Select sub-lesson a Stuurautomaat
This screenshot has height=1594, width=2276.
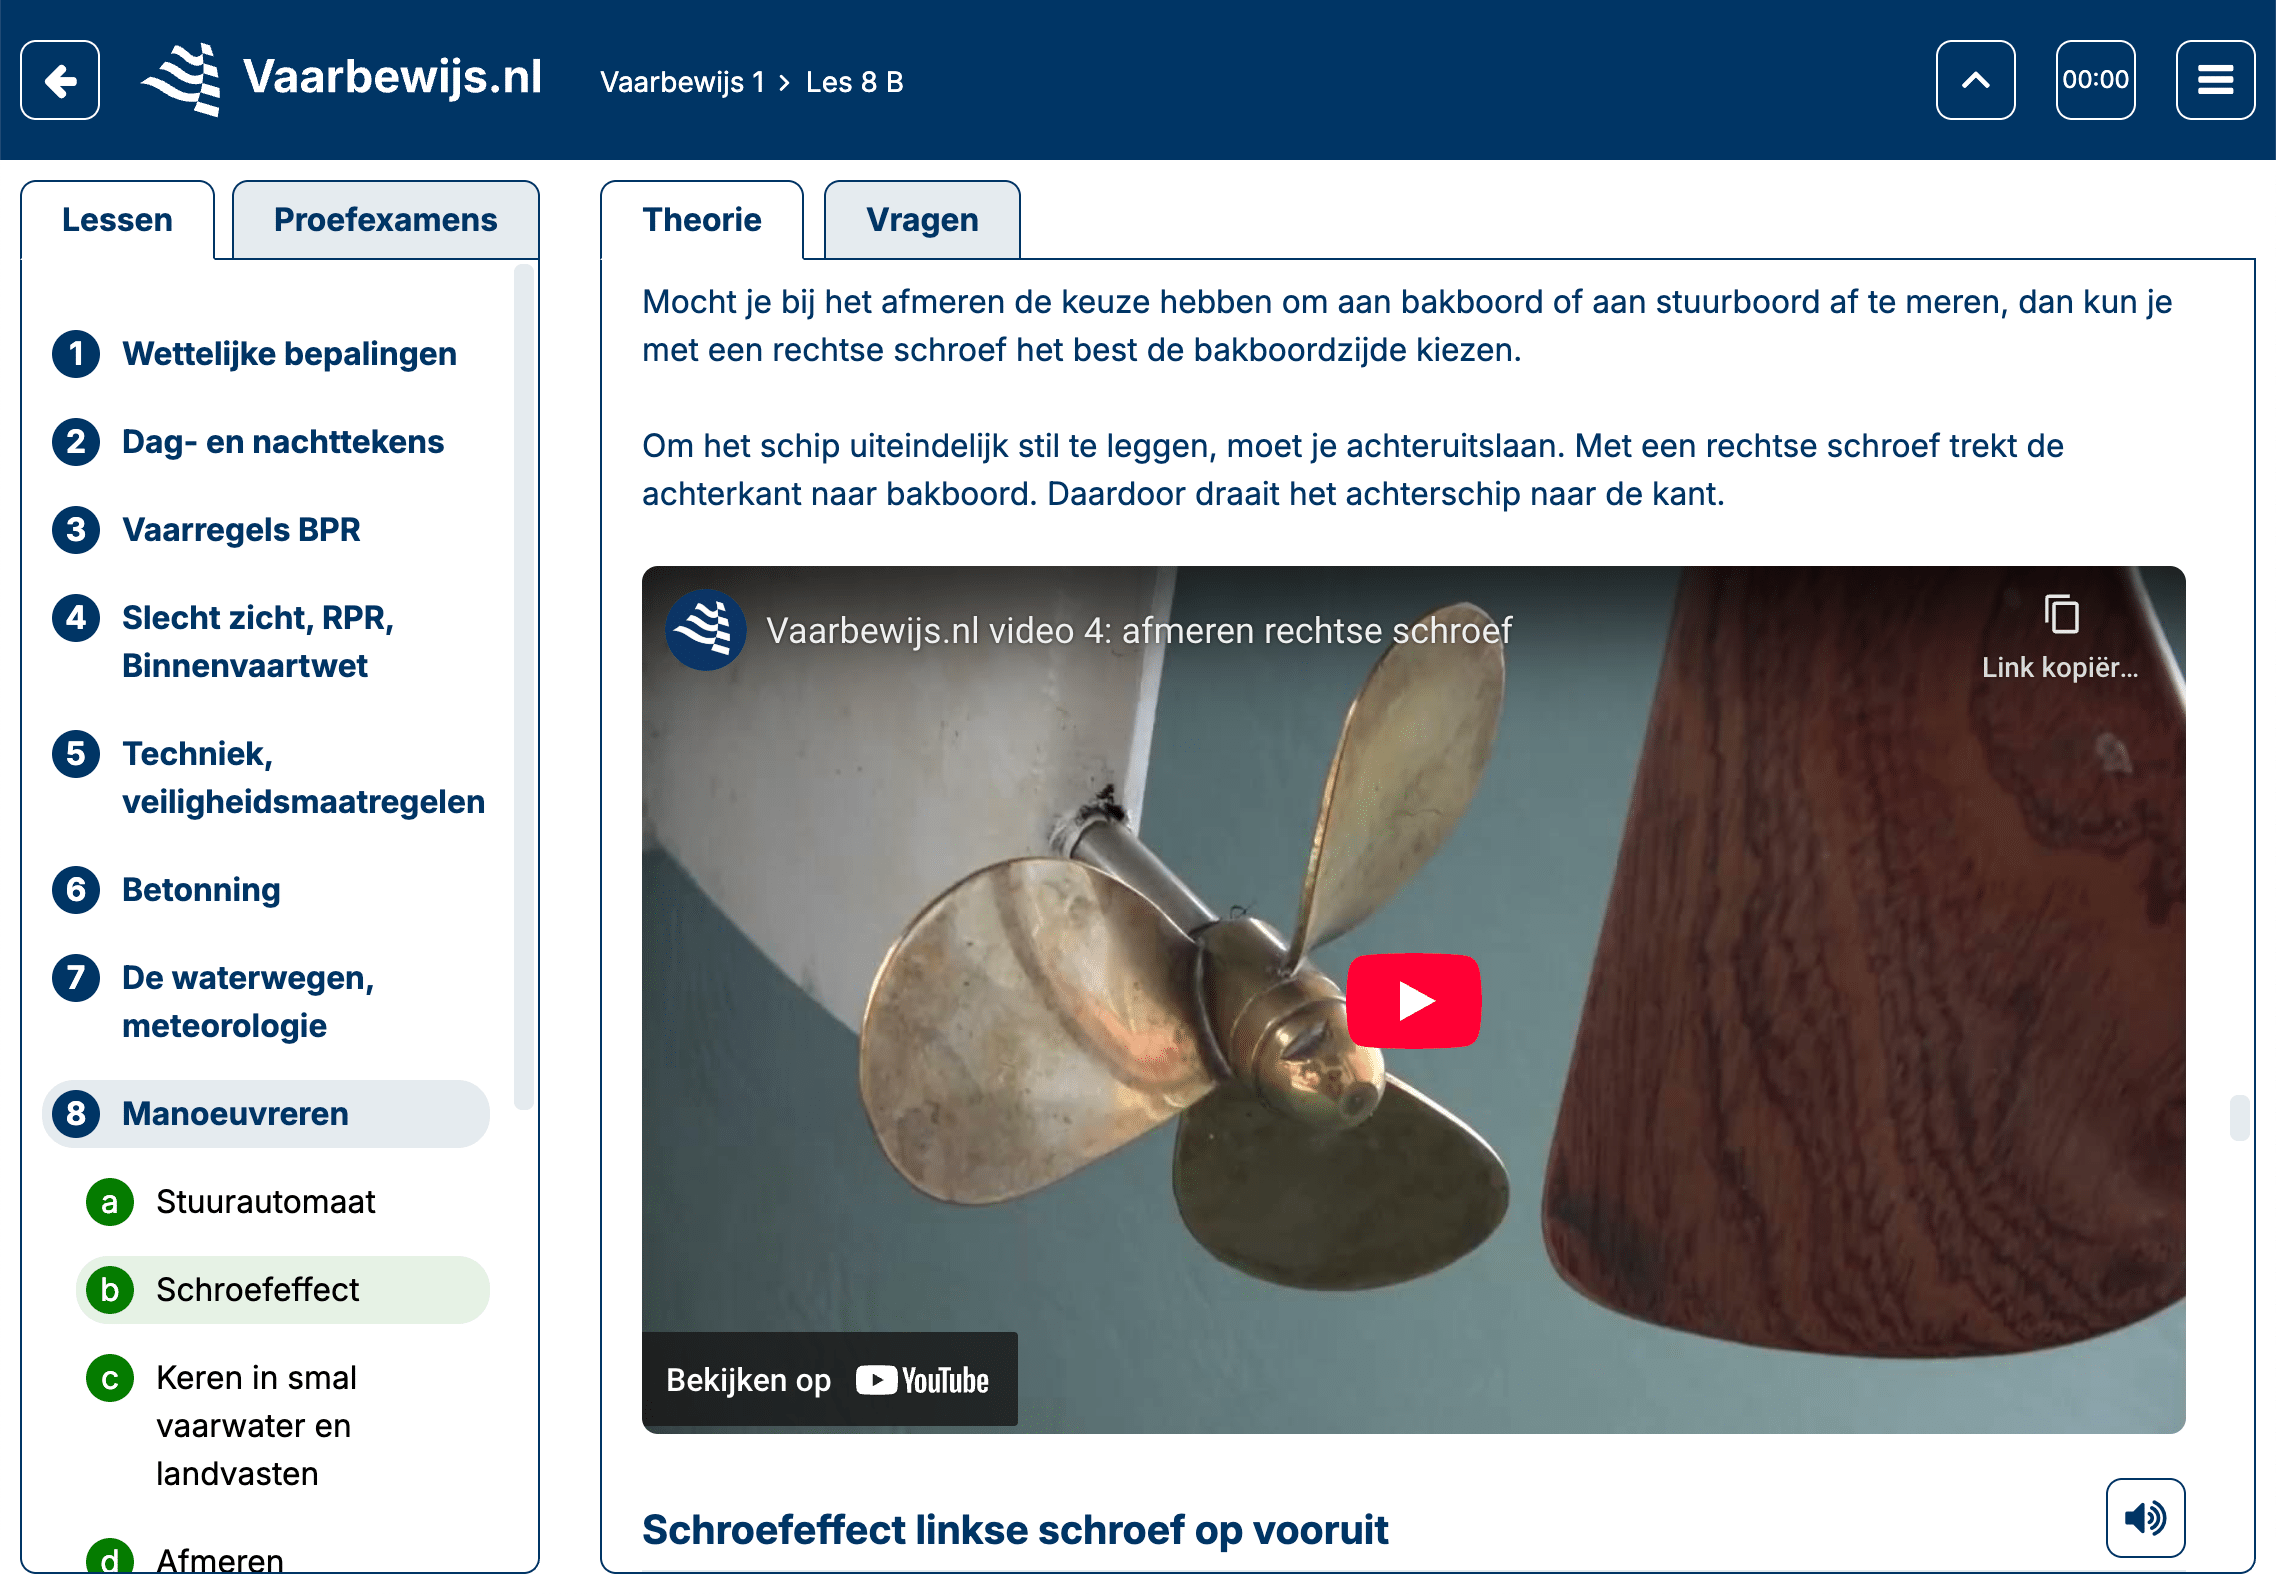click(x=265, y=1202)
